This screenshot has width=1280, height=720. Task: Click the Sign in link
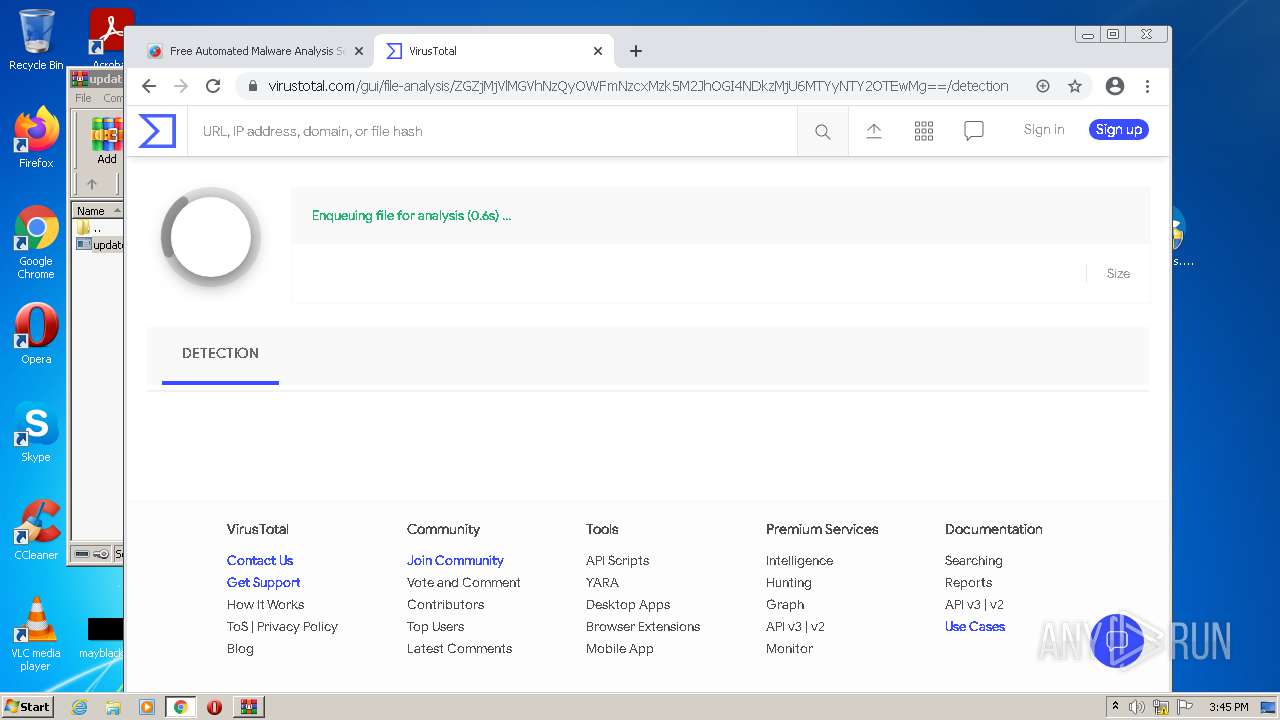1043,130
